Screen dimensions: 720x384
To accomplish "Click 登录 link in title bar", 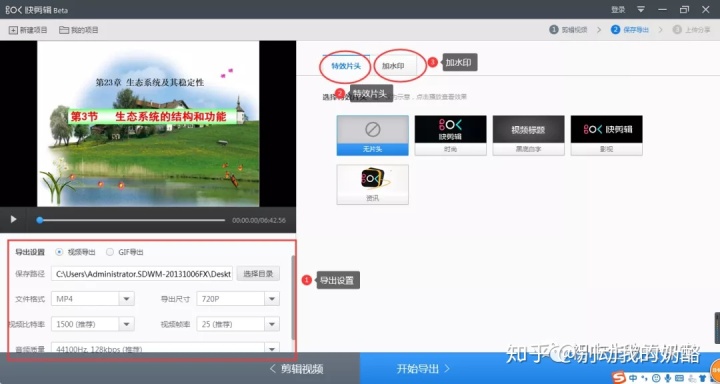I will point(618,10).
